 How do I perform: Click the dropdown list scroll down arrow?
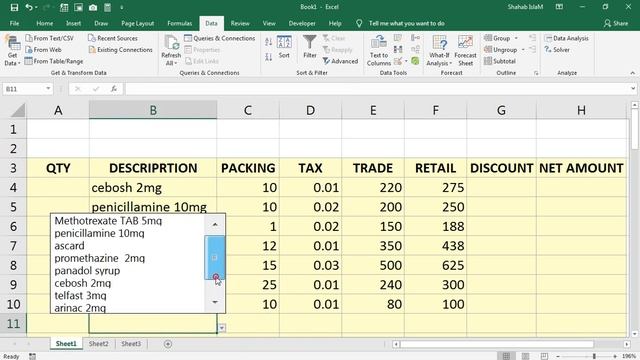[215, 302]
